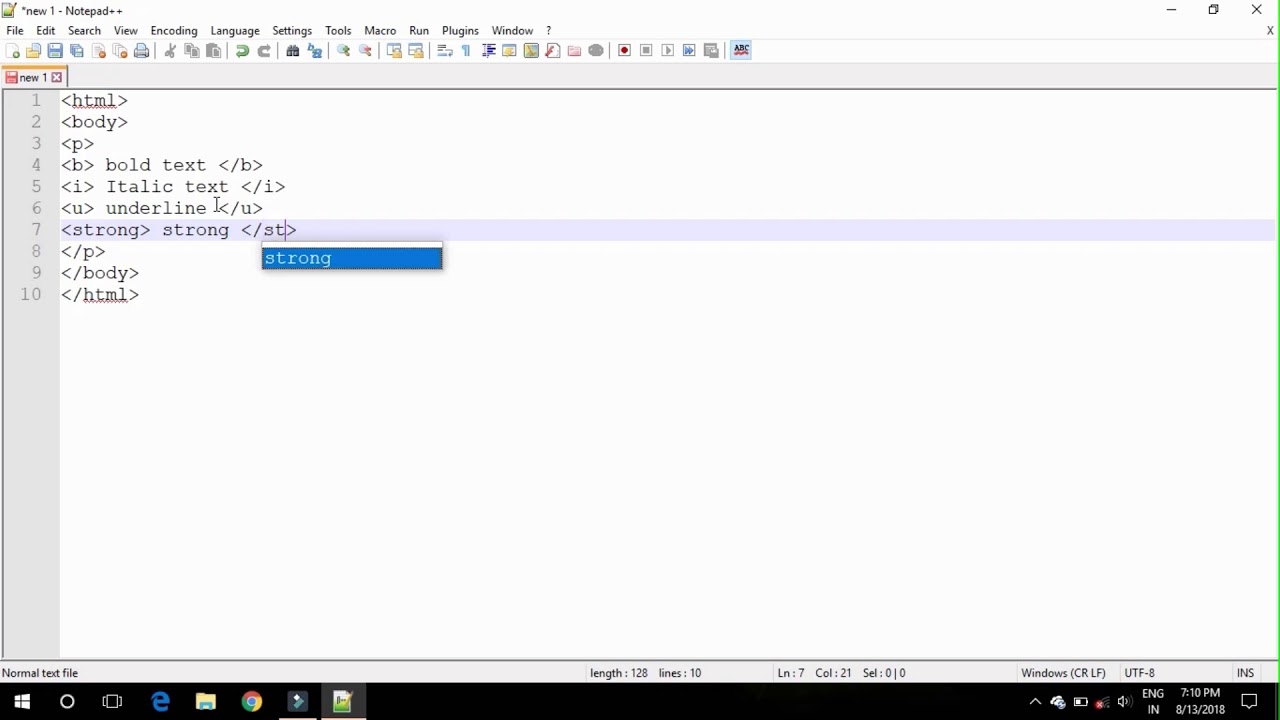Viewport: 1280px width, 720px height.
Task: Click the Monitoring eye toolbar icon
Action: coord(596,51)
